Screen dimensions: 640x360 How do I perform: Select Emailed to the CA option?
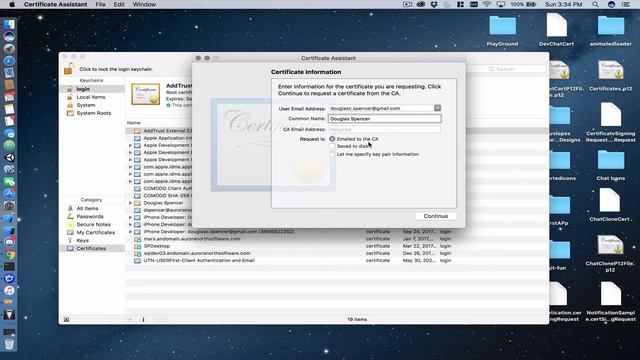(332, 139)
